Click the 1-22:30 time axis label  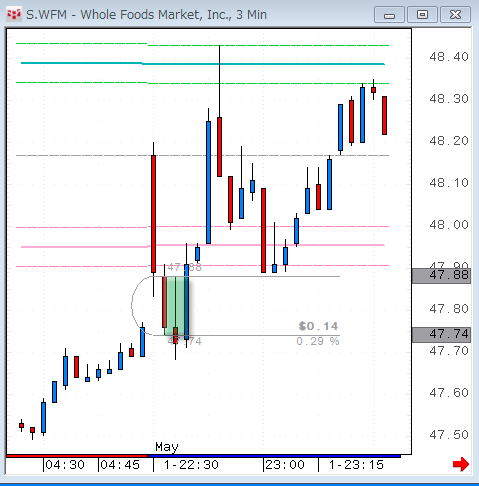[x=191, y=465]
